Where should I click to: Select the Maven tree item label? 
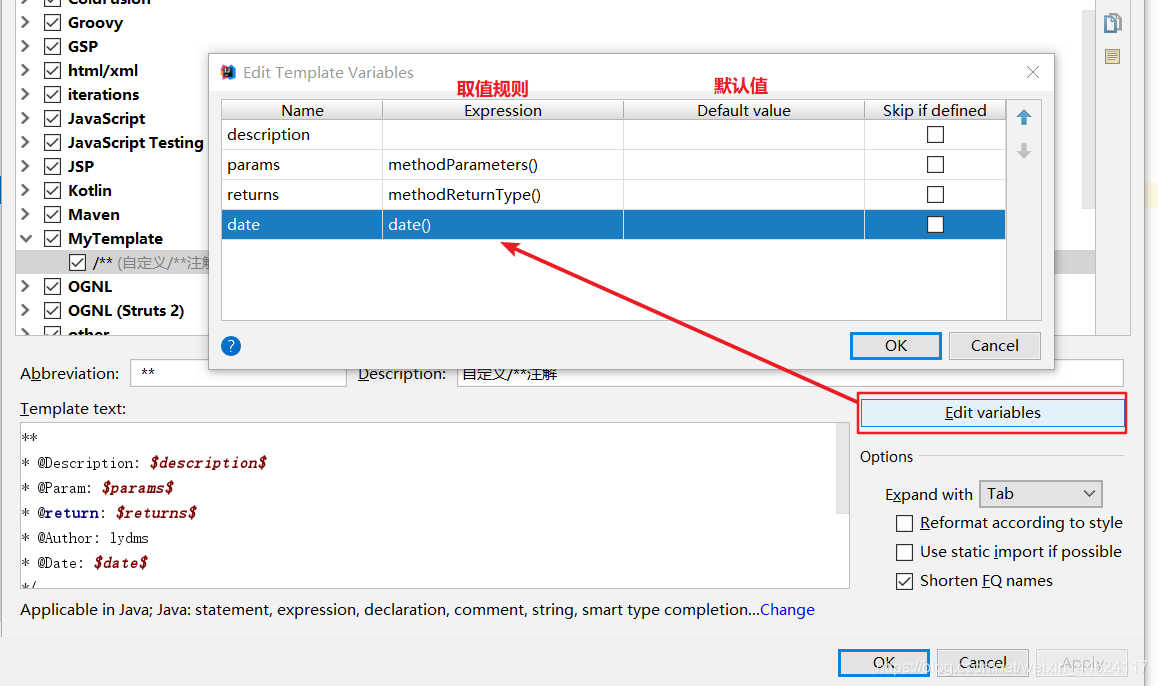tap(94, 215)
